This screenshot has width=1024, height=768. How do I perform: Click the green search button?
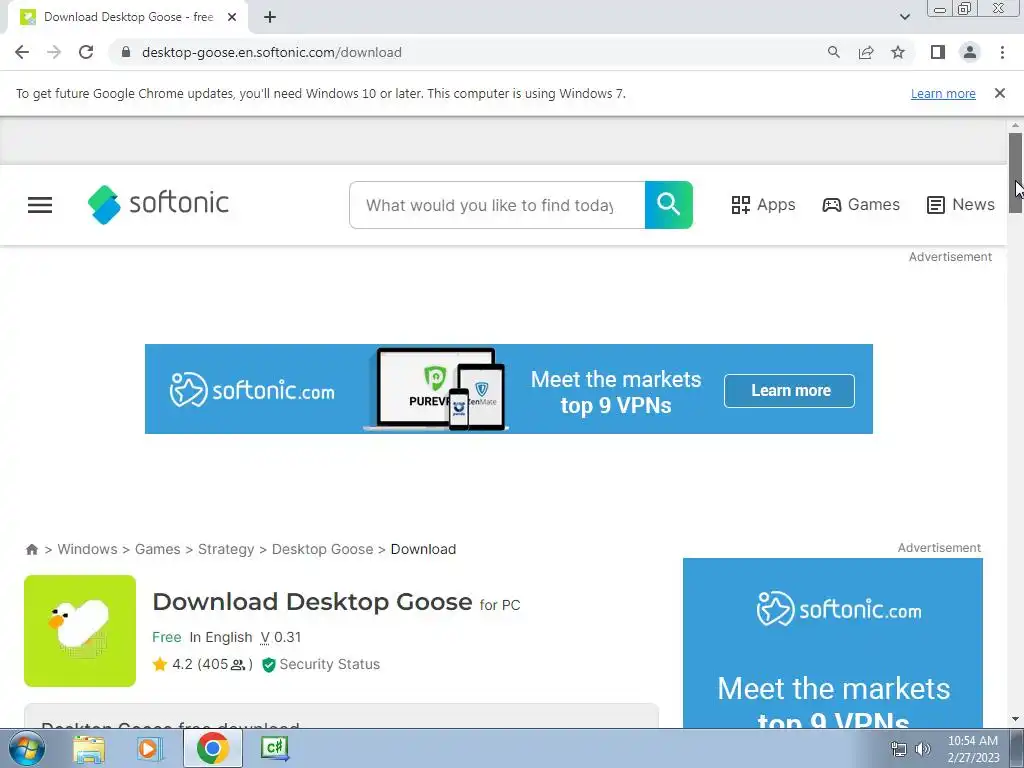(x=669, y=205)
